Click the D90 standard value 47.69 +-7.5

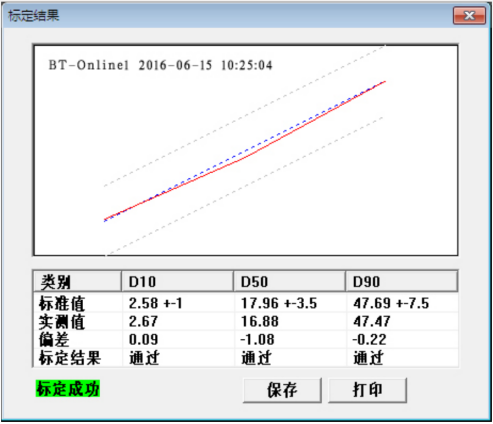coord(391,303)
